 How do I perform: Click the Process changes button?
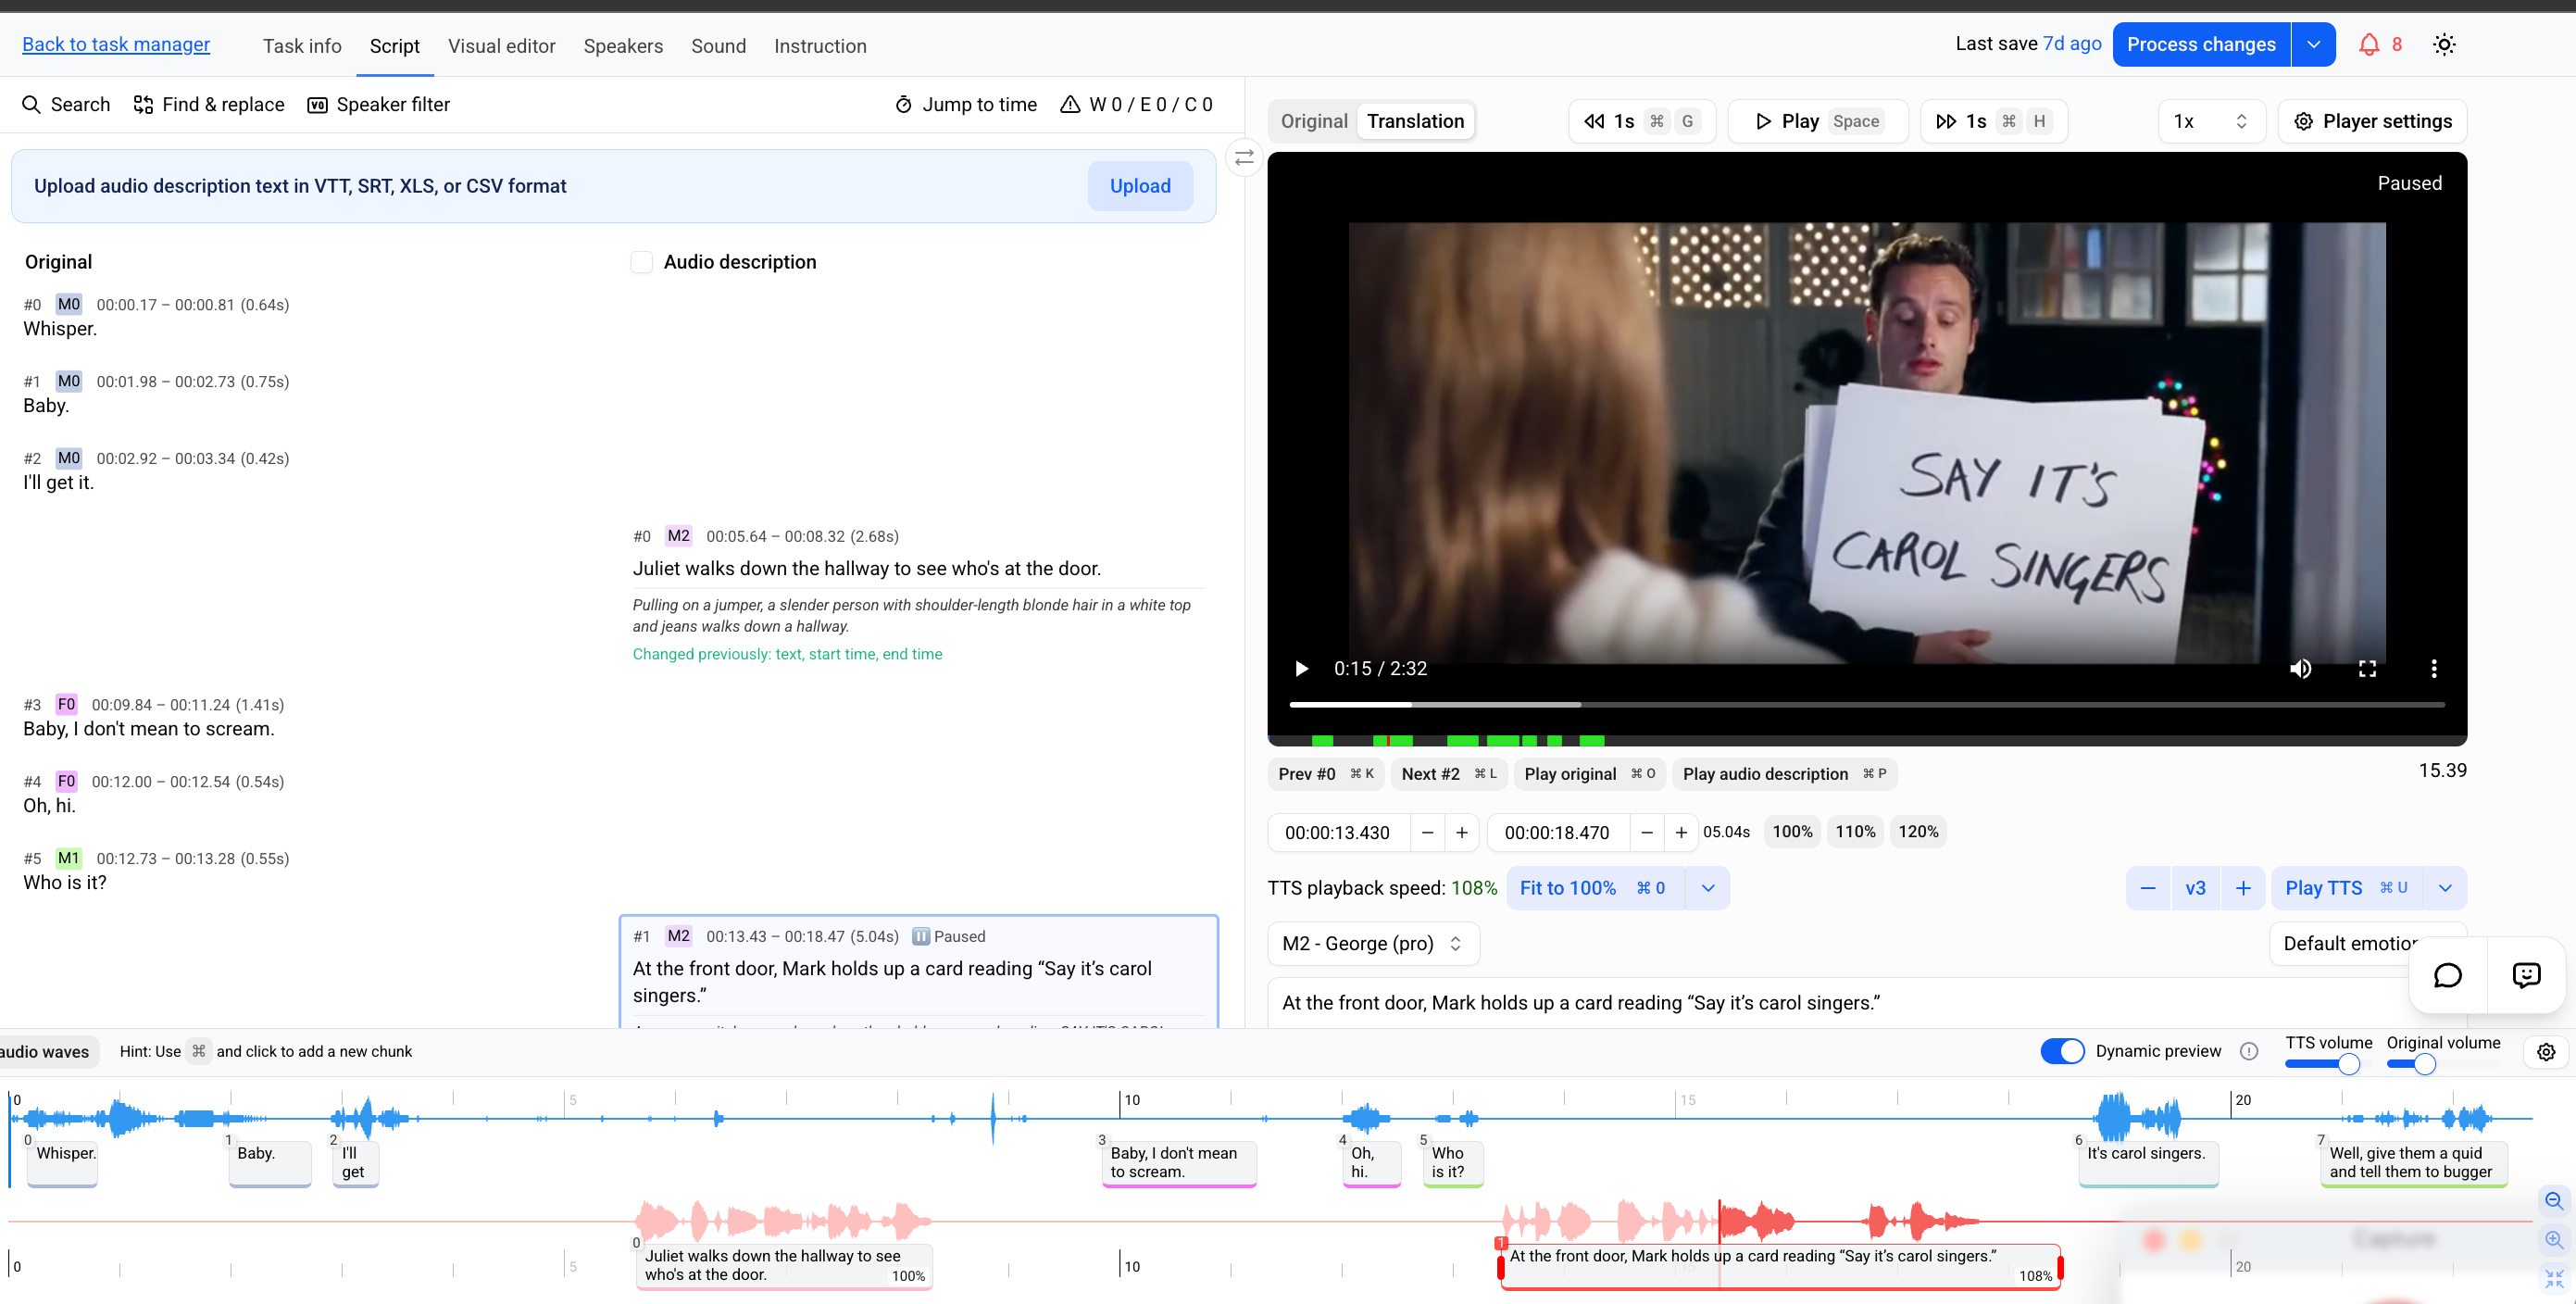[2201, 44]
